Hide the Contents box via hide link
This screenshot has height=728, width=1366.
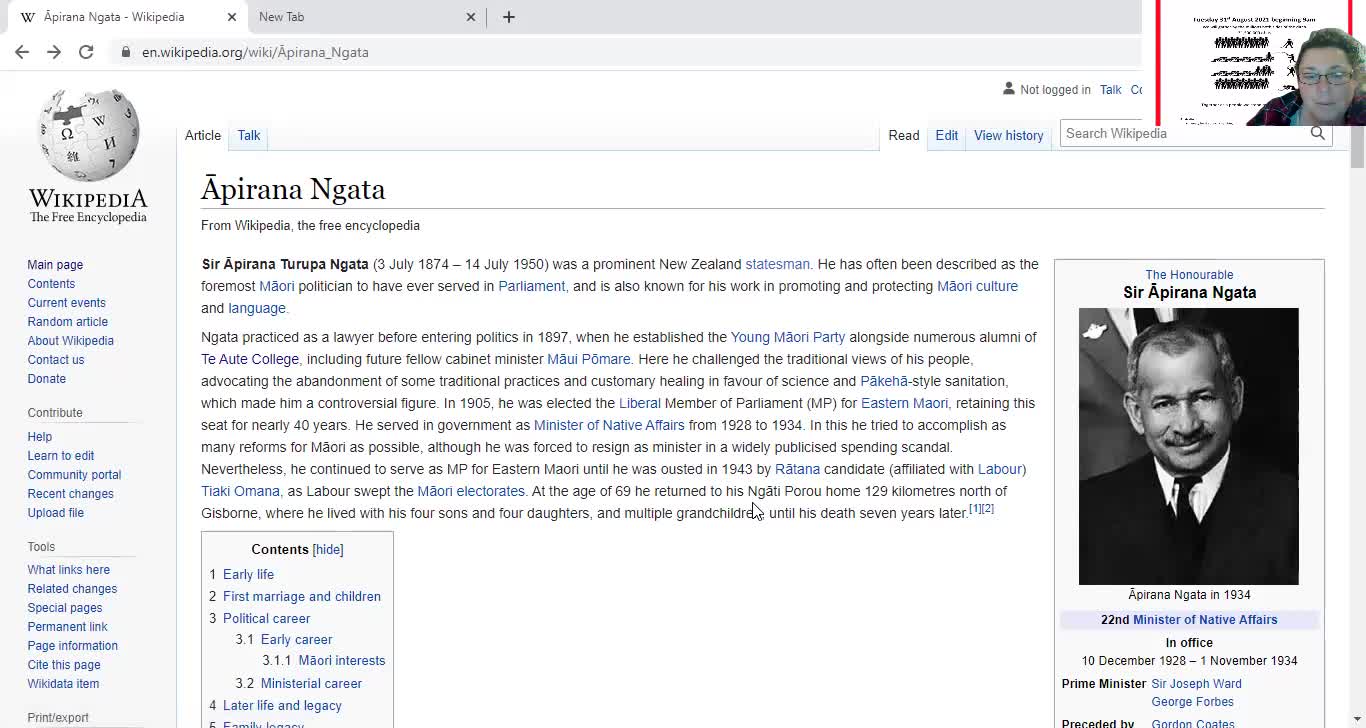click(328, 549)
